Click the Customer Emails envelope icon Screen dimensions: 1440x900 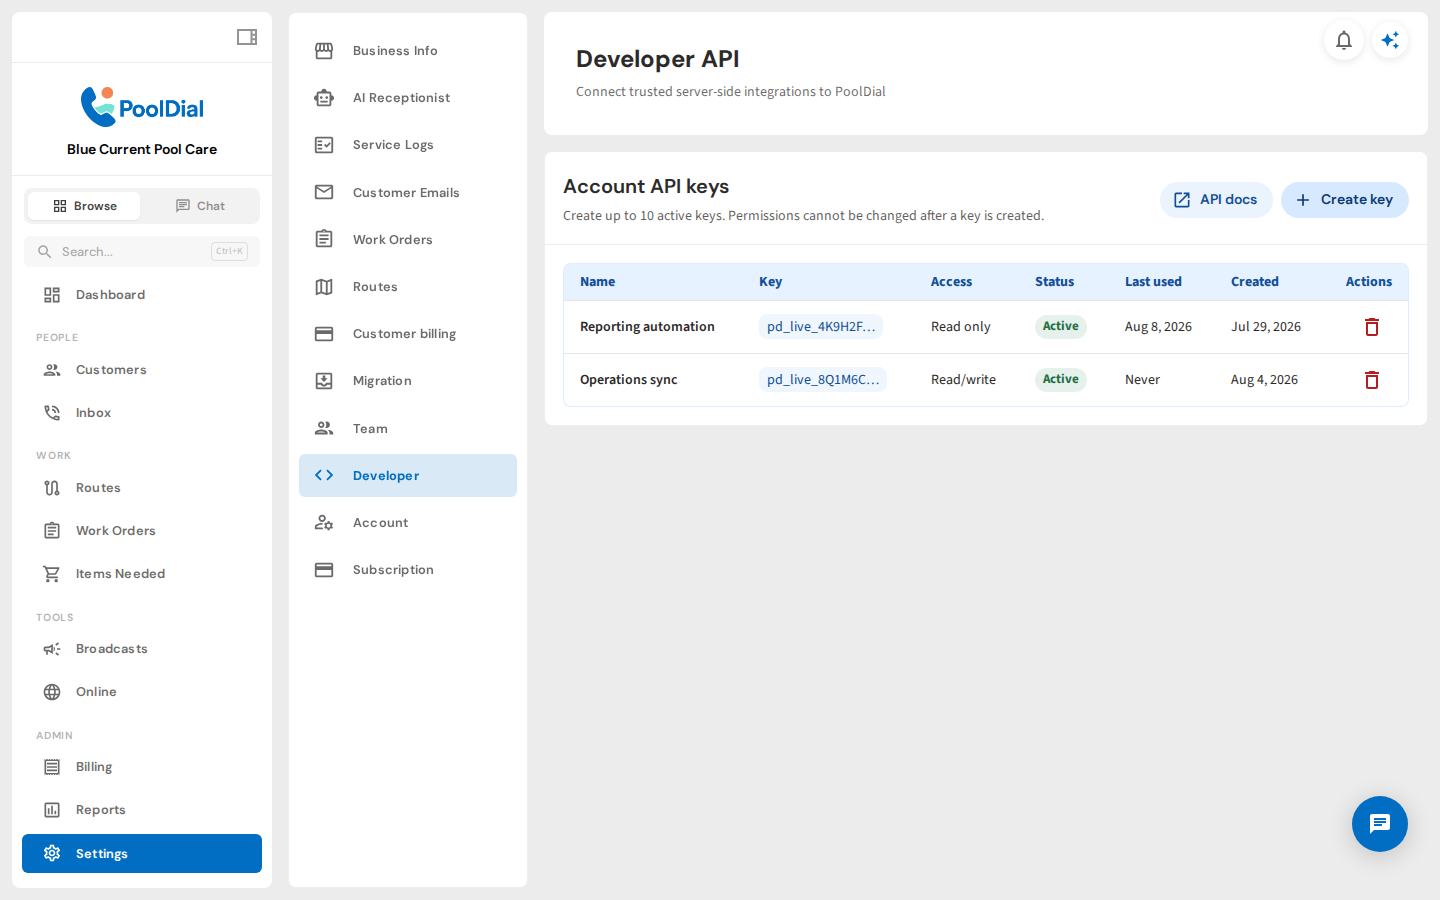tap(324, 192)
